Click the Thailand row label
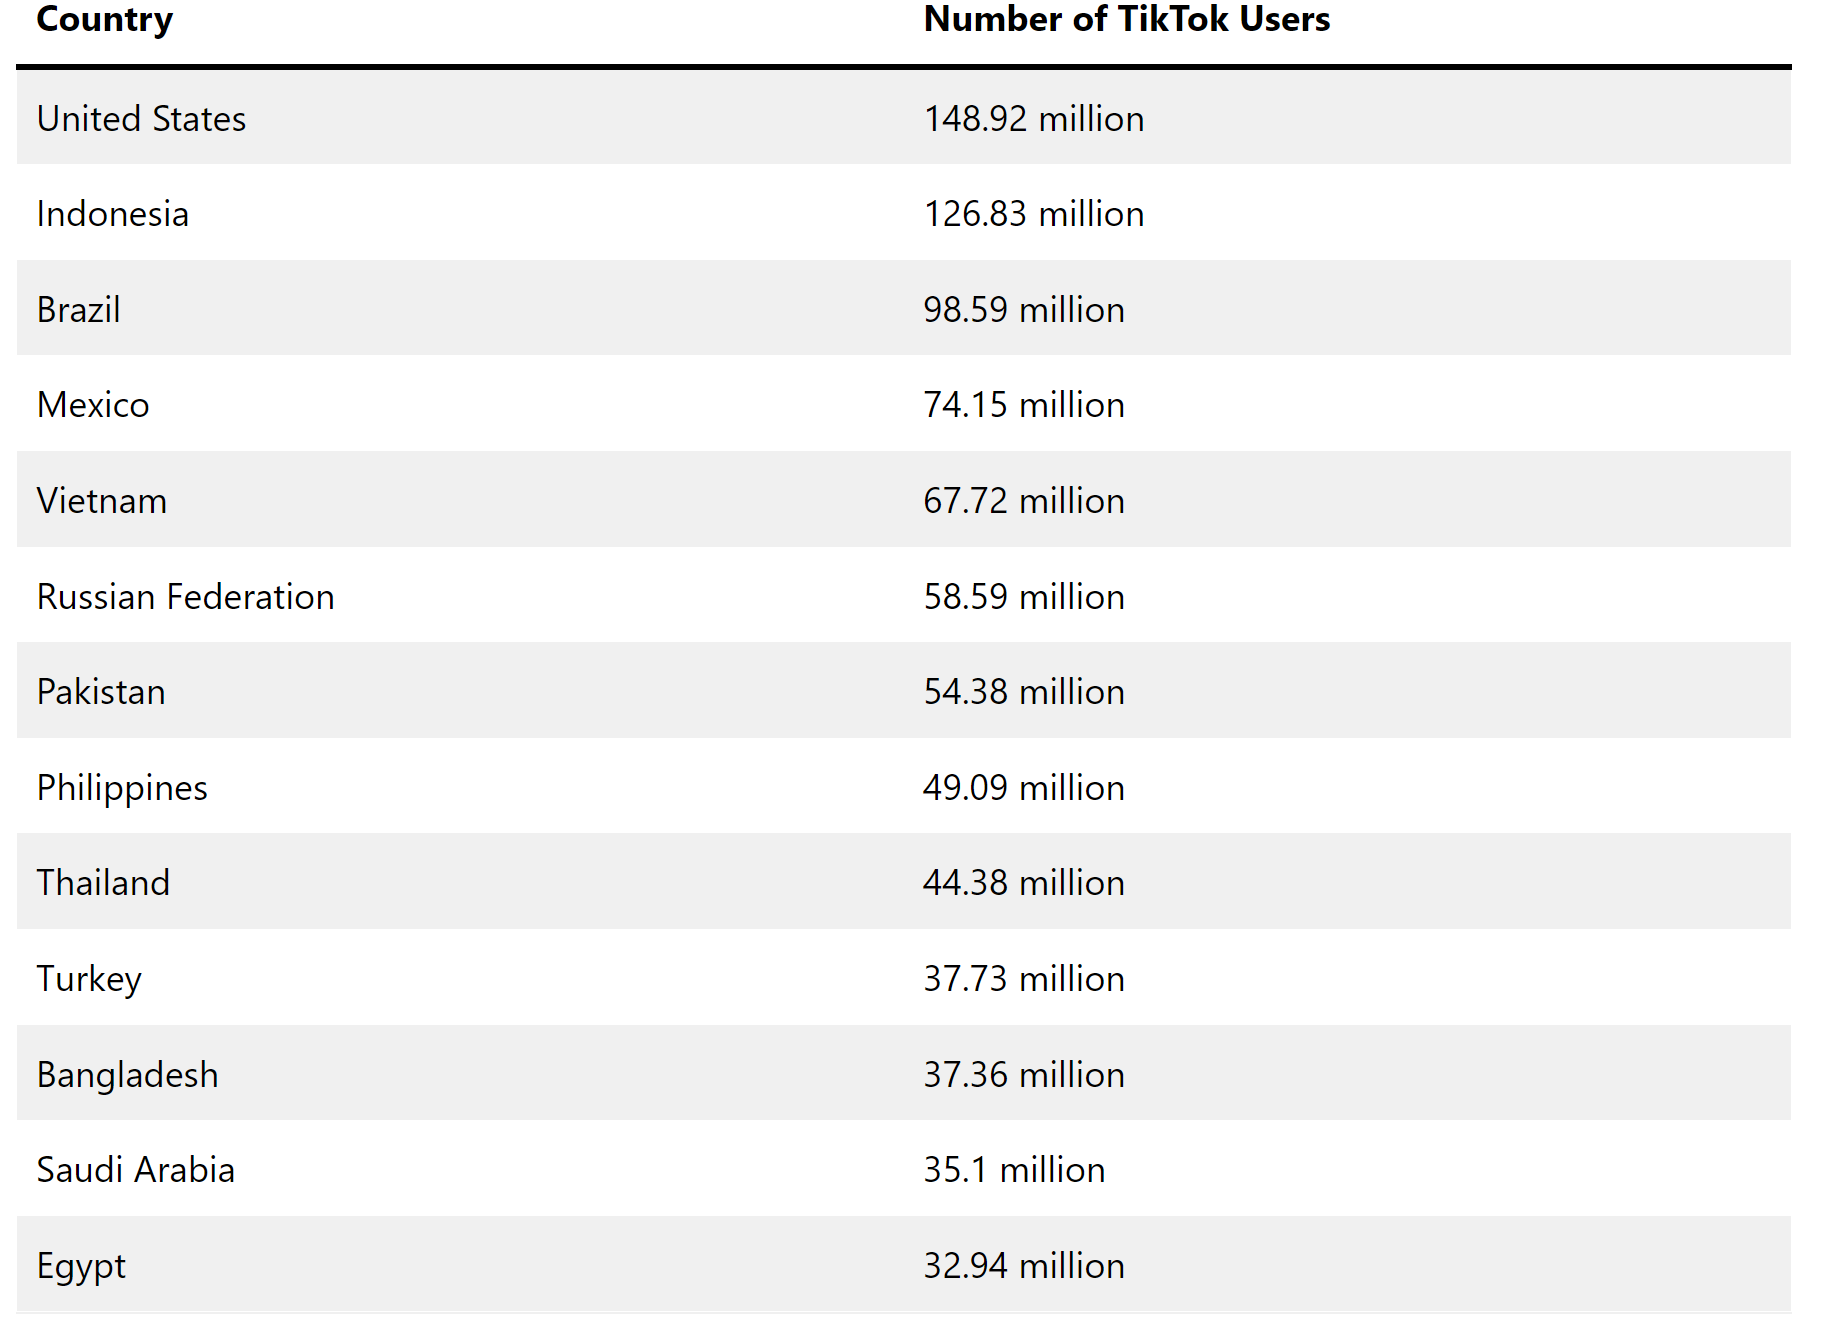The height and width of the screenshot is (1319, 1847). pos(103,883)
